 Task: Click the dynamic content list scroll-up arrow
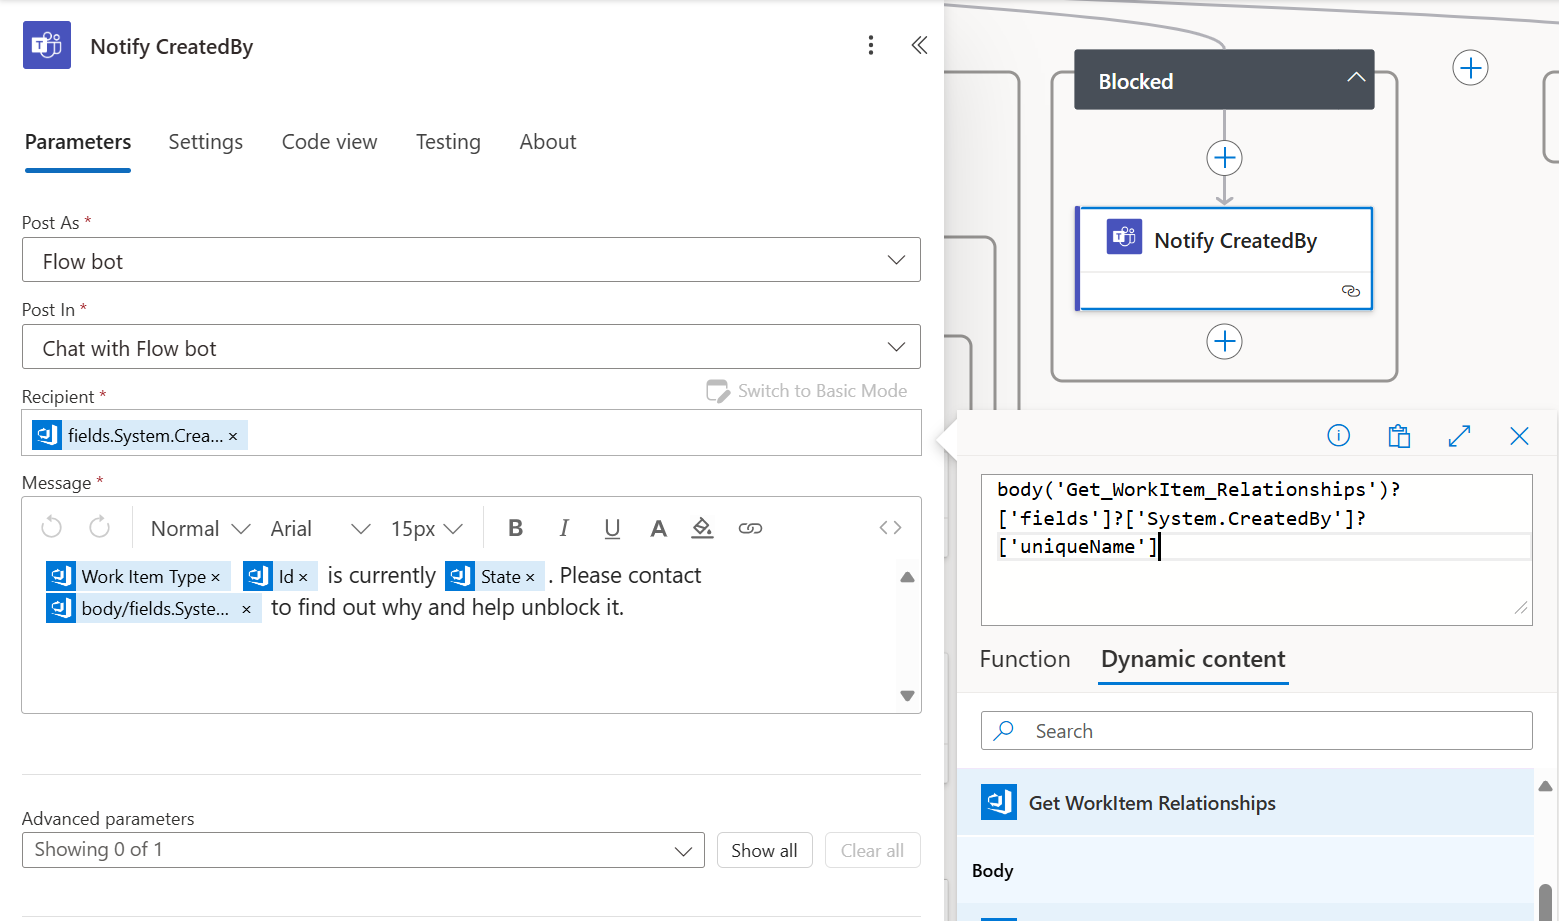[x=1545, y=786]
